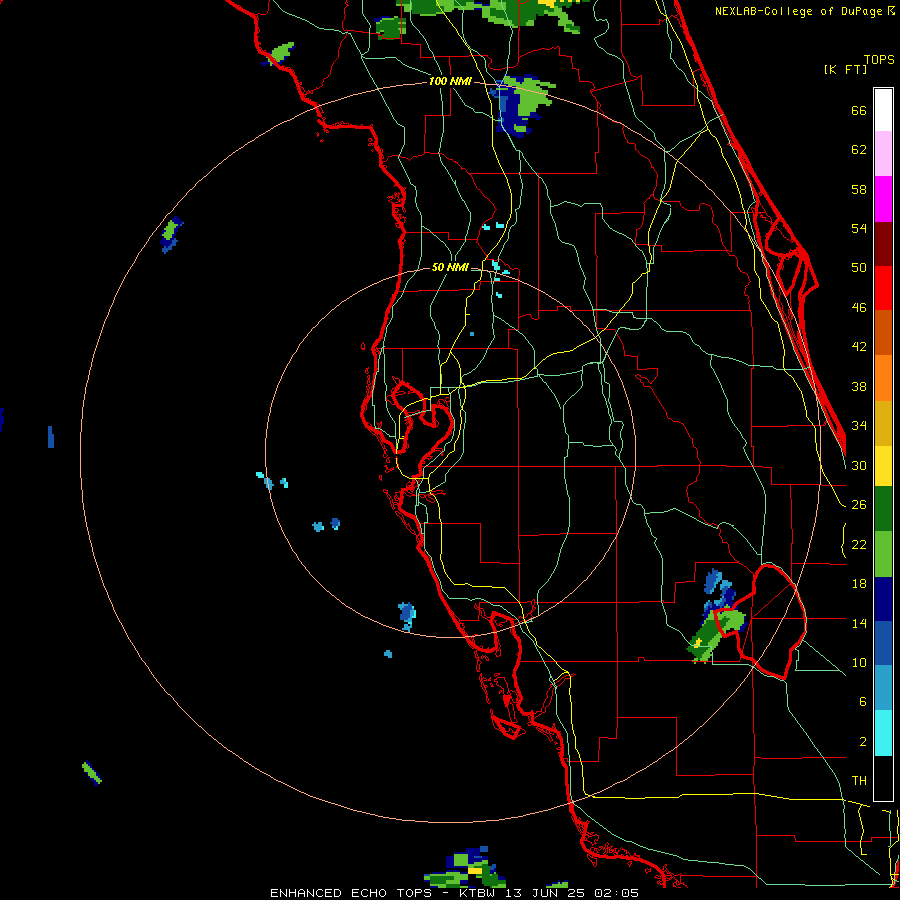Click the legend value 54
The width and height of the screenshot is (900, 900).
[859, 228]
